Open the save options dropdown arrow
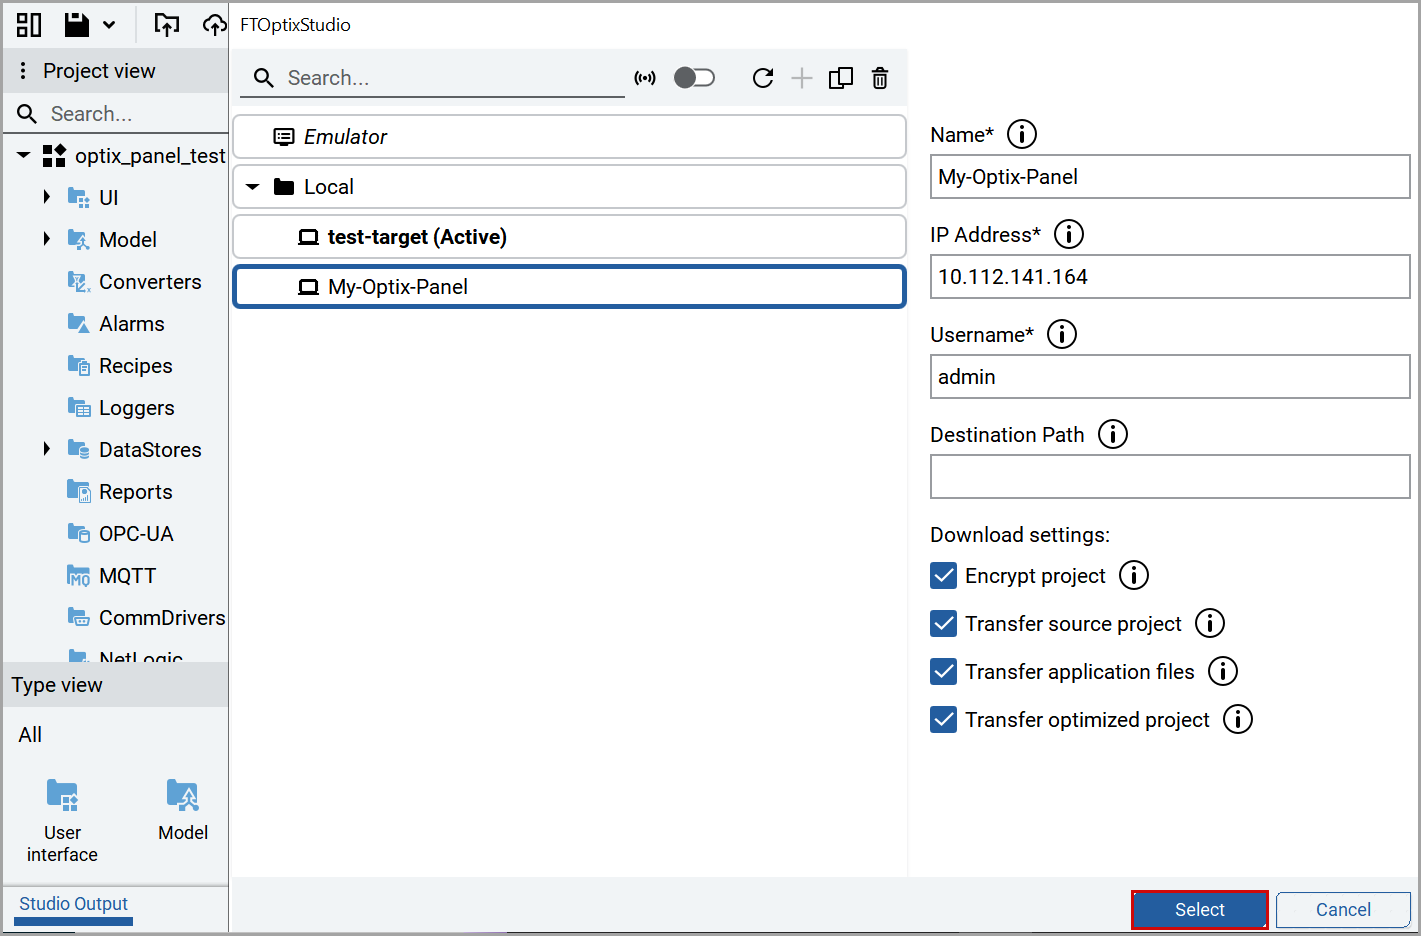Screen dimensions: 1421x936 109,25
